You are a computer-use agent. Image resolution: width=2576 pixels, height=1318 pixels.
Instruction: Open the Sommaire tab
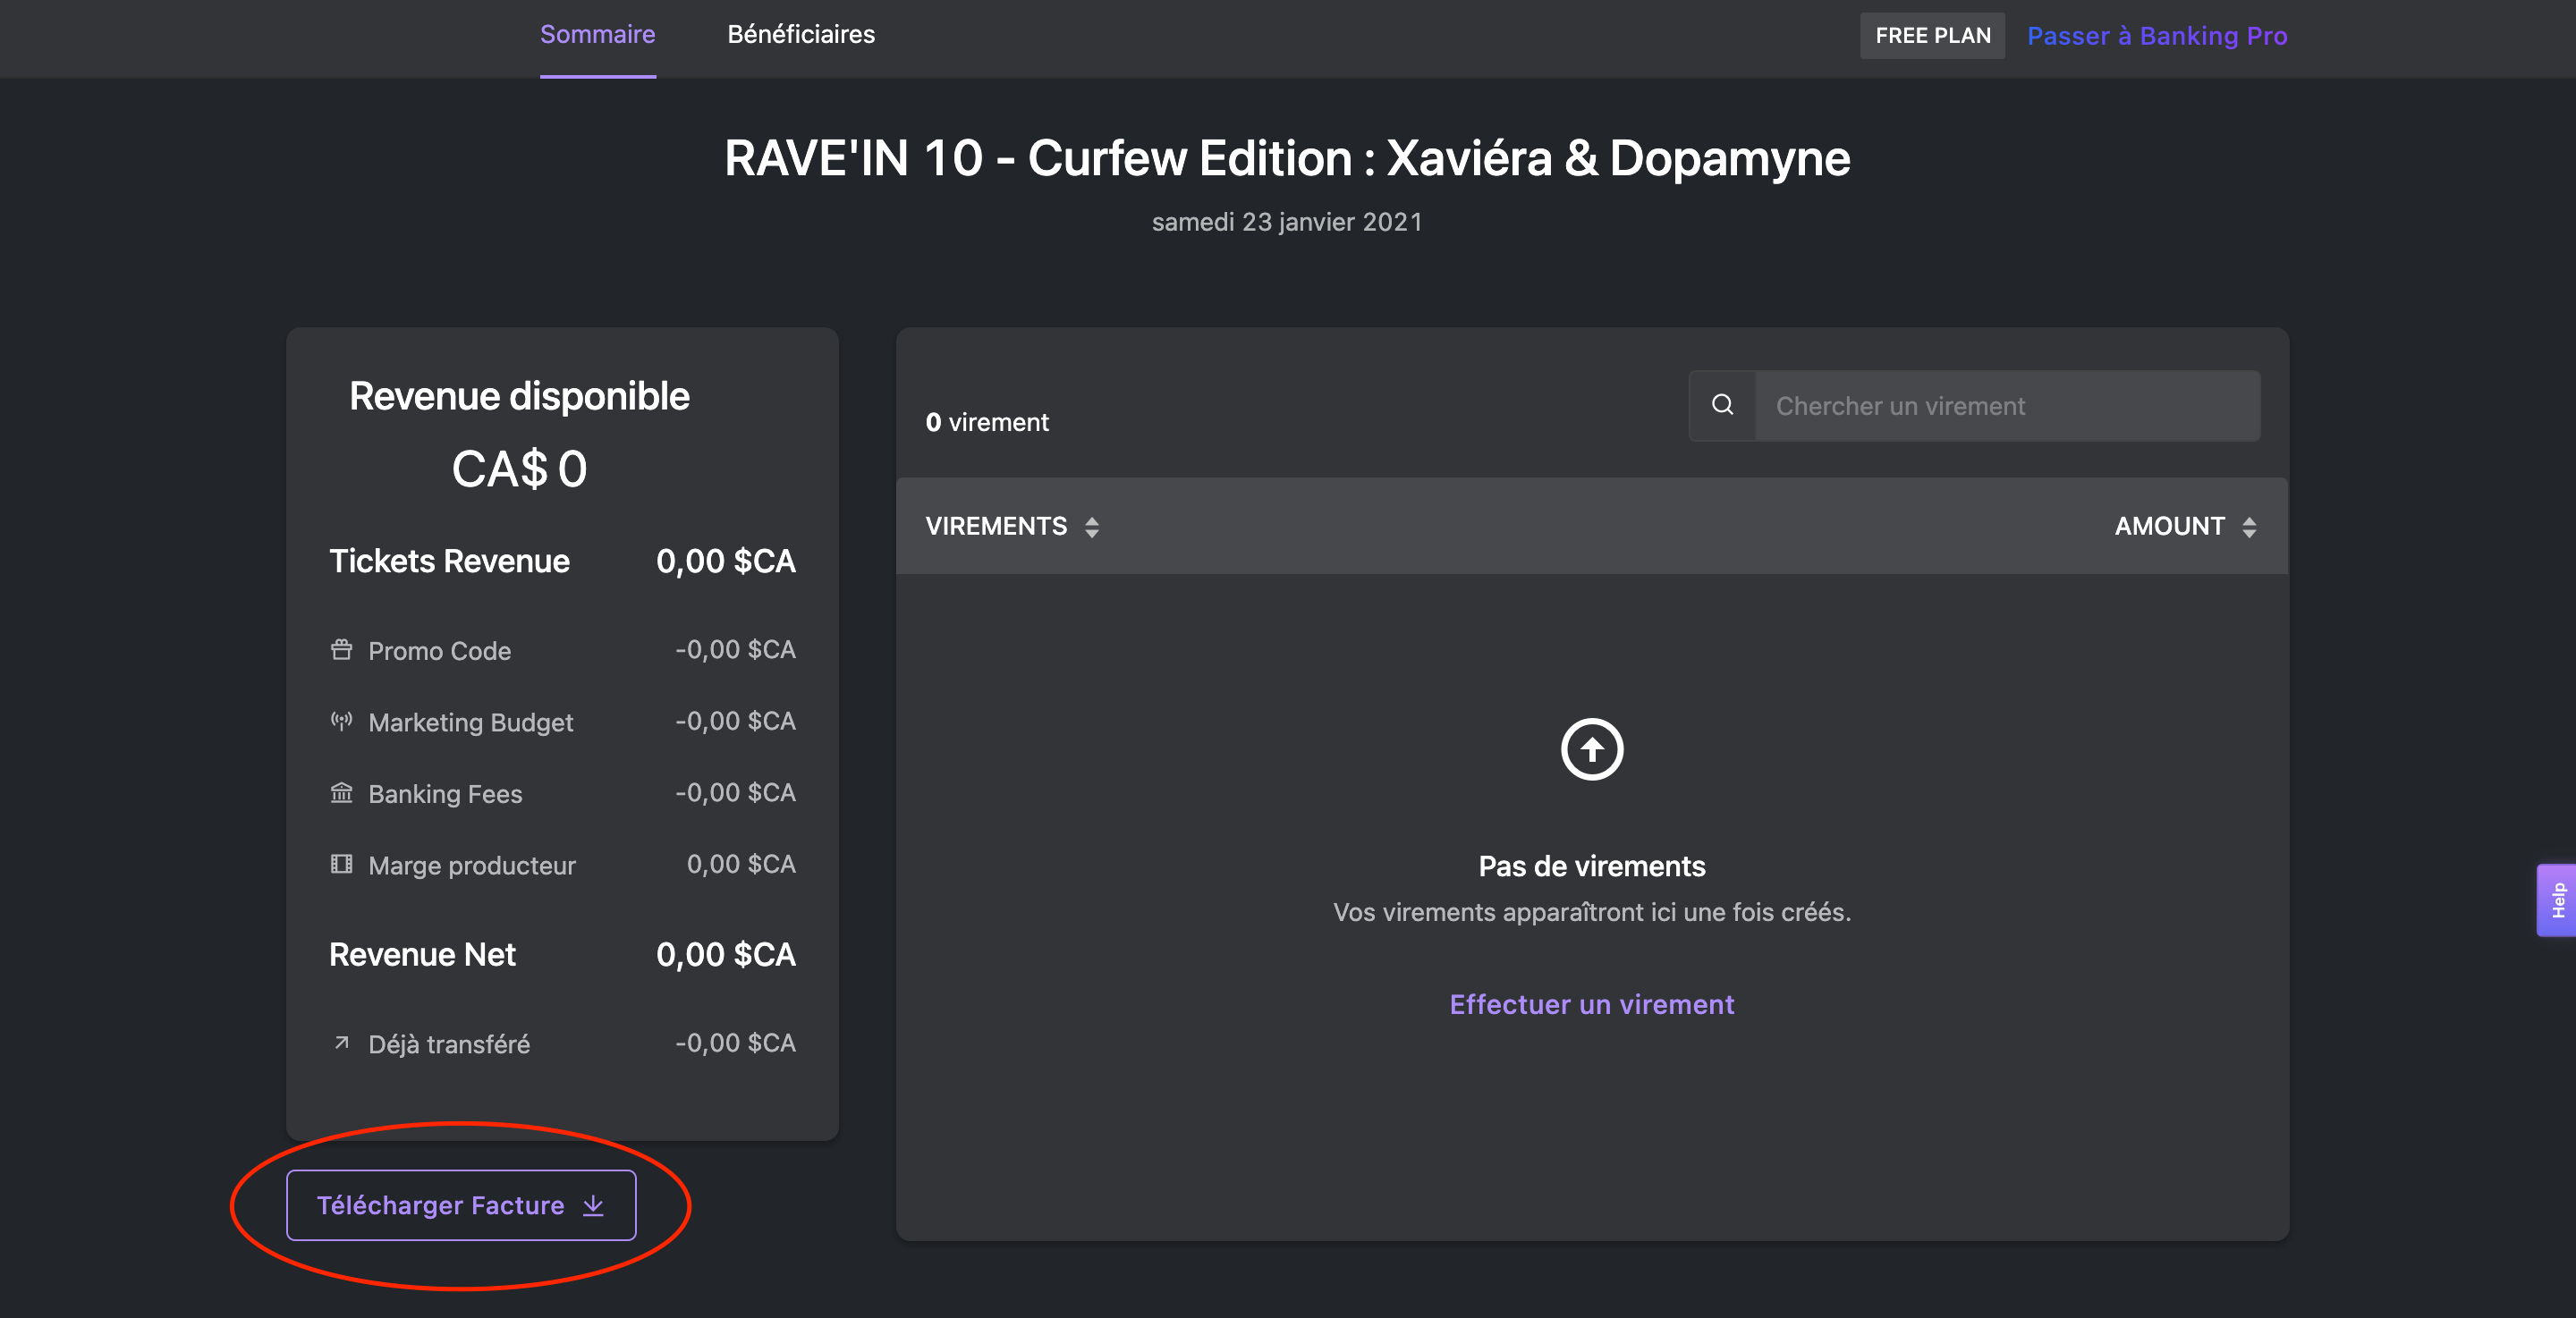(597, 35)
